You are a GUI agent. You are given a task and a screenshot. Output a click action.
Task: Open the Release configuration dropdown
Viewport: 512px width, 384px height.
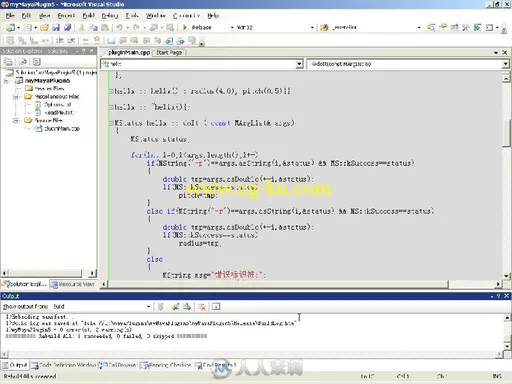232,27
